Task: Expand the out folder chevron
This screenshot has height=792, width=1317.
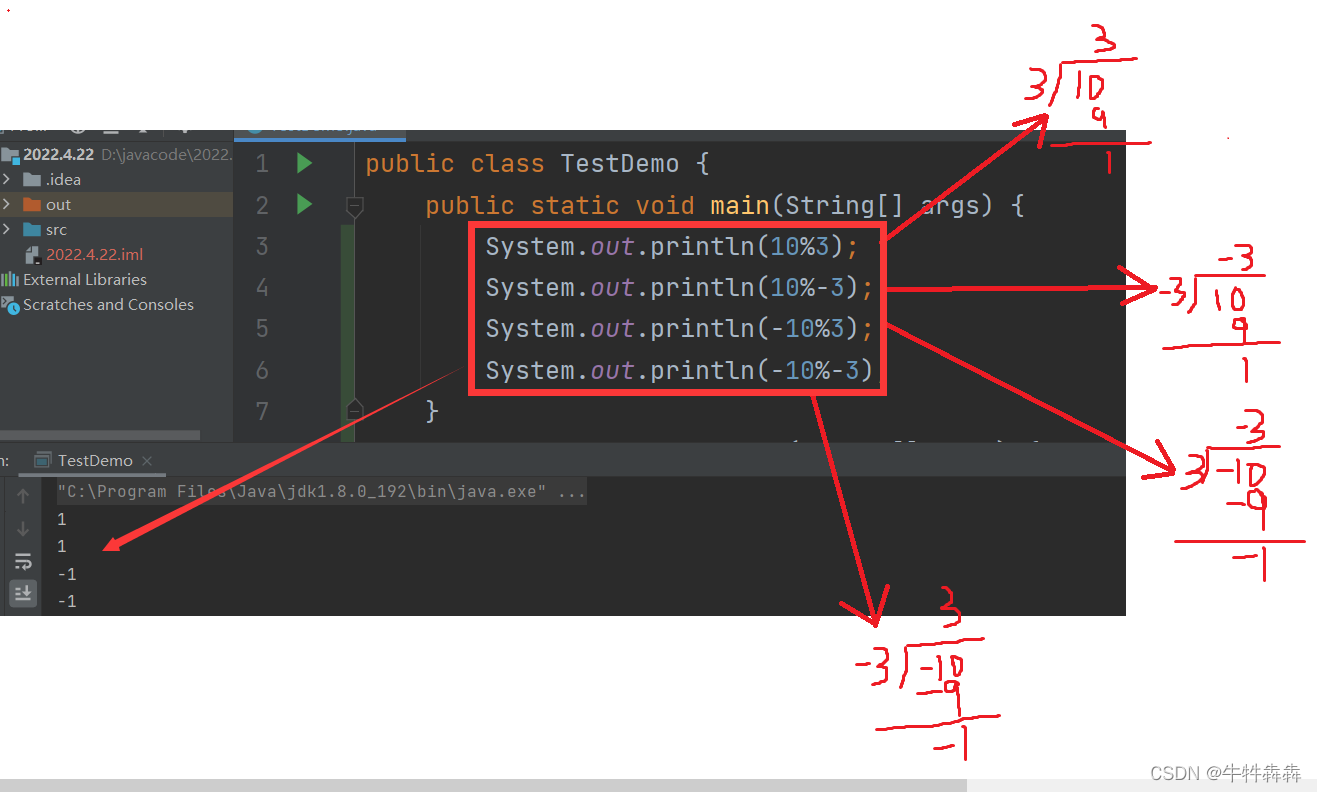Action: coord(6,205)
